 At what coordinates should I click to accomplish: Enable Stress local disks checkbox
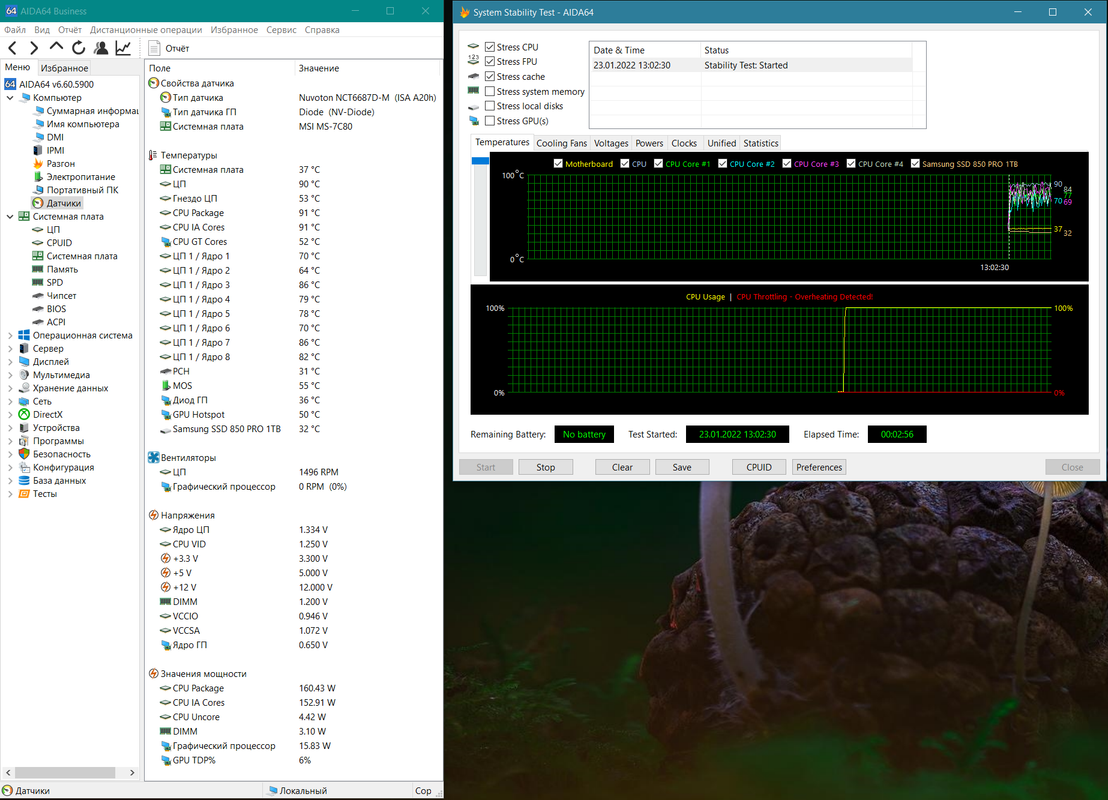point(490,106)
